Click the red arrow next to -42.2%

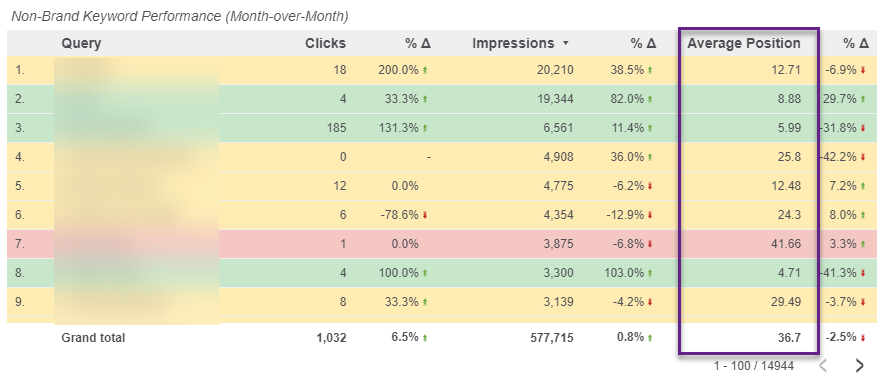[x=863, y=157]
